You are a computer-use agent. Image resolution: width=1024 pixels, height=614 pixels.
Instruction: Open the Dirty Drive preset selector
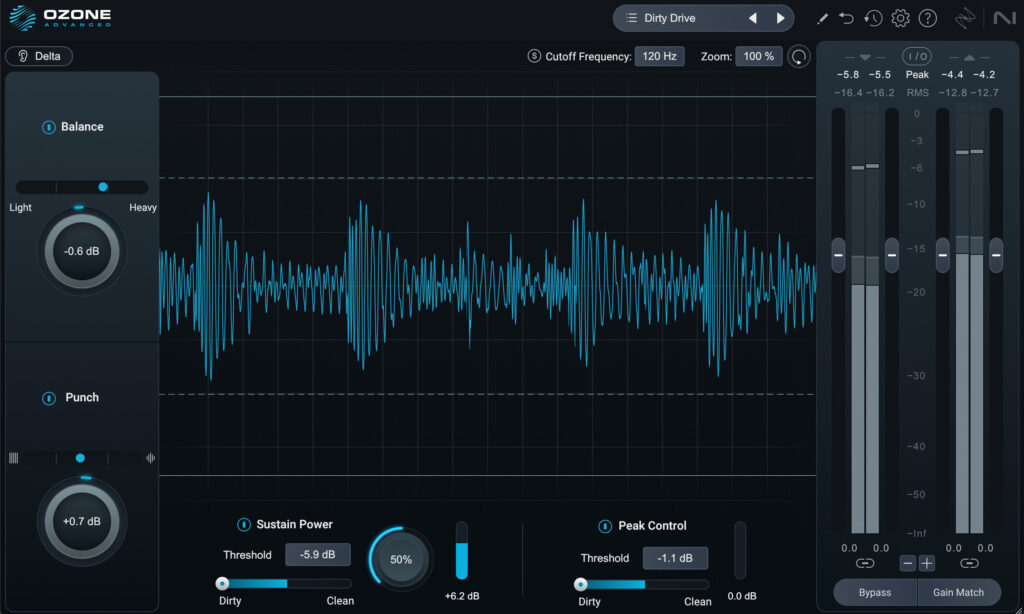coord(669,18)
